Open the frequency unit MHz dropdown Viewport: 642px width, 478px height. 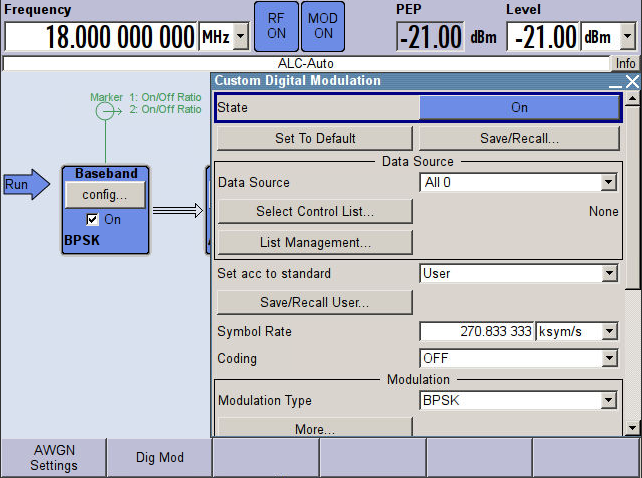pos(241,38)
